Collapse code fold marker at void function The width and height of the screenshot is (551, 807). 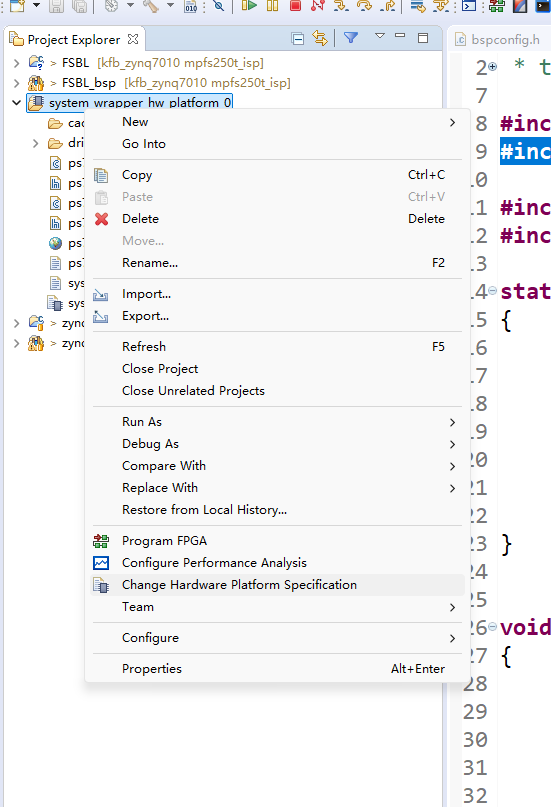(492, 626)
